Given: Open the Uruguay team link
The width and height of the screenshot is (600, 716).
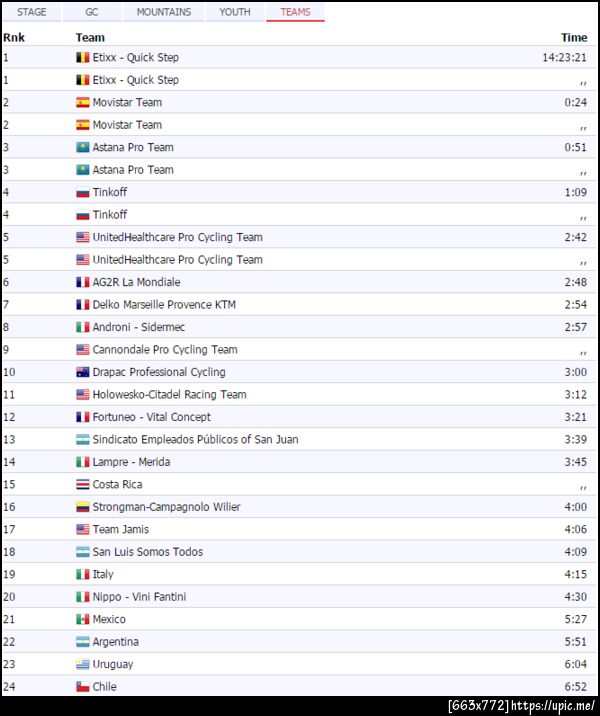Looking at the screenshot, I should [x=113, y=664].
